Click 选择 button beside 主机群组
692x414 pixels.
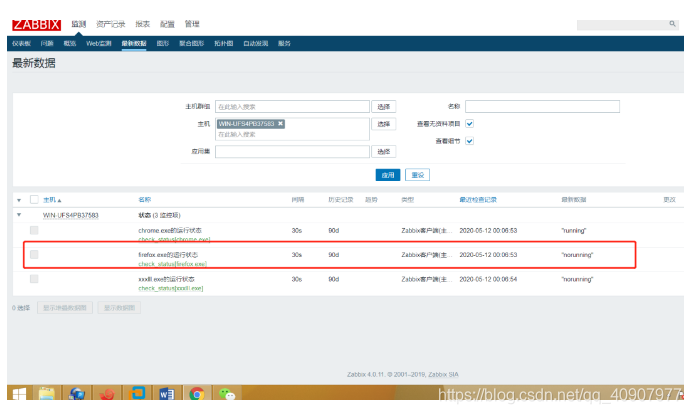click(x=384, y=107)
